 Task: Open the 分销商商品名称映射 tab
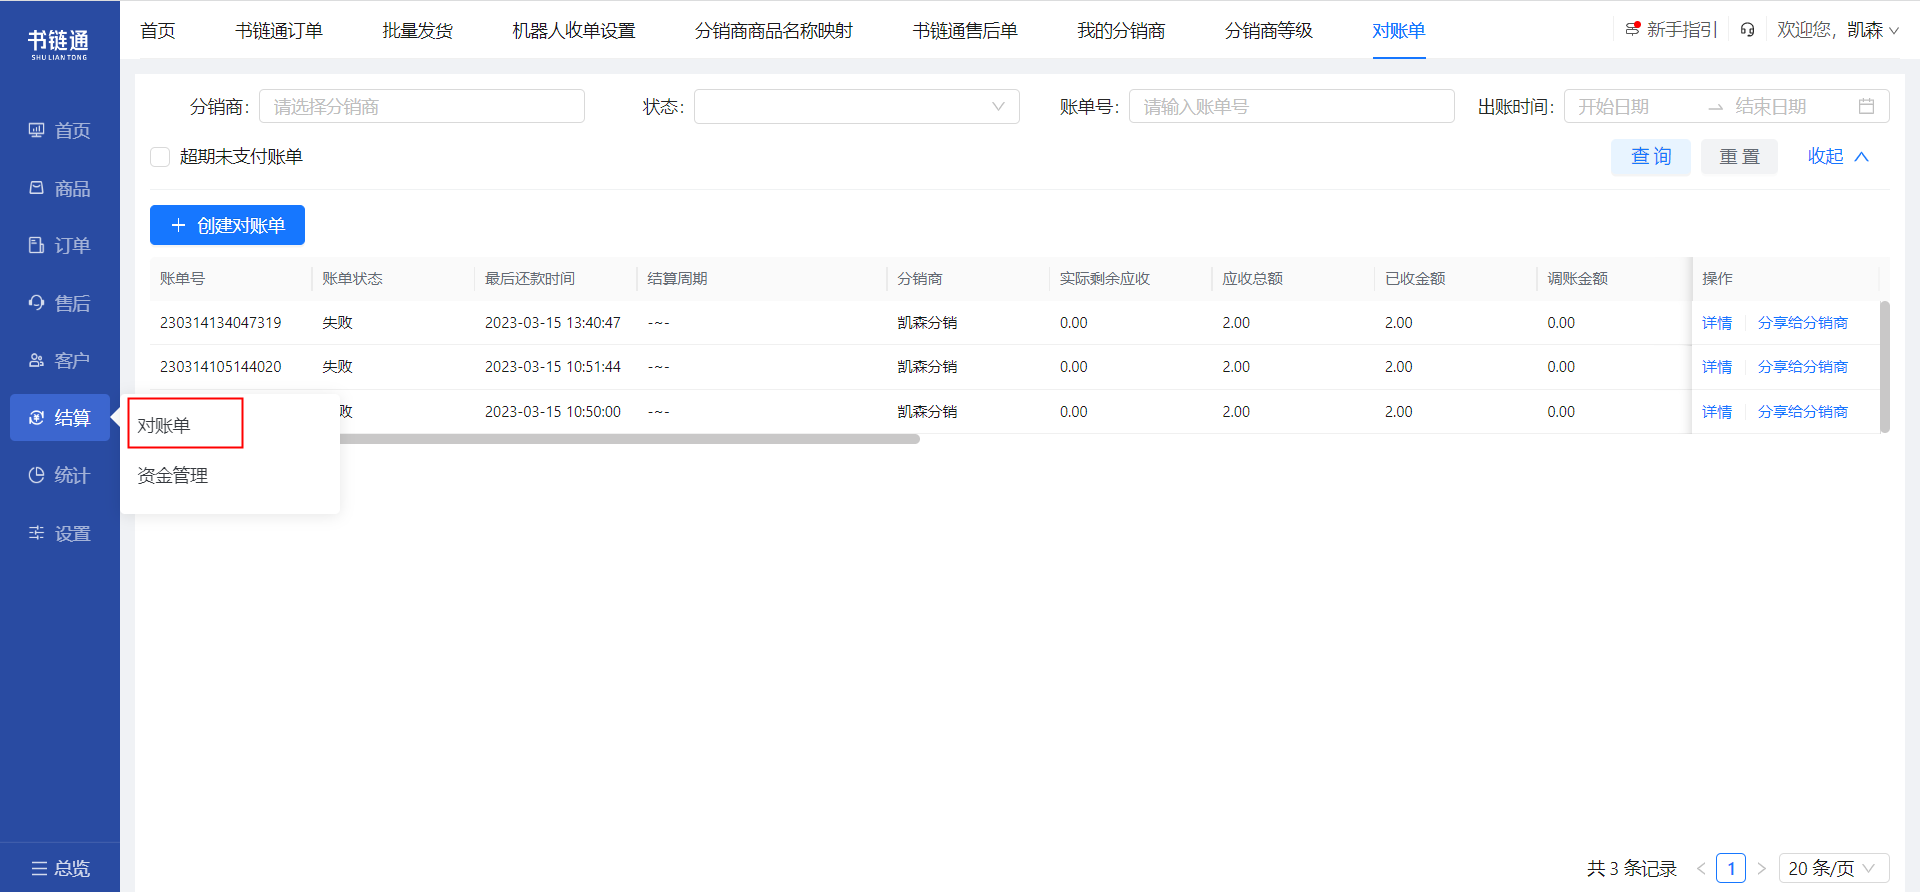click(774, 30)
